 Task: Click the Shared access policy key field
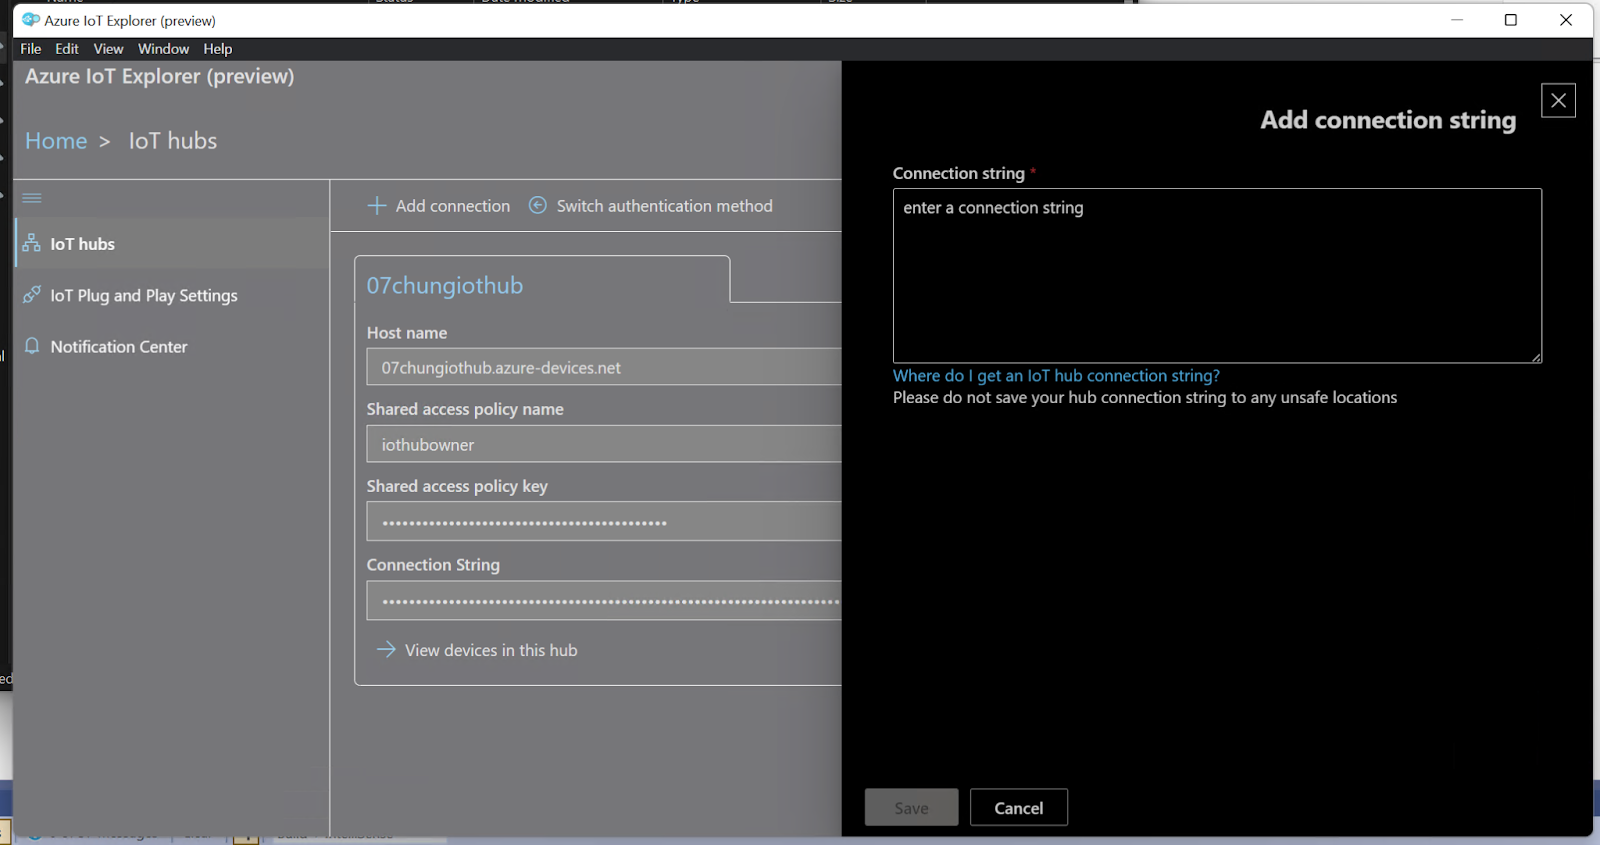pyautogui.click(x=604, y=521)
